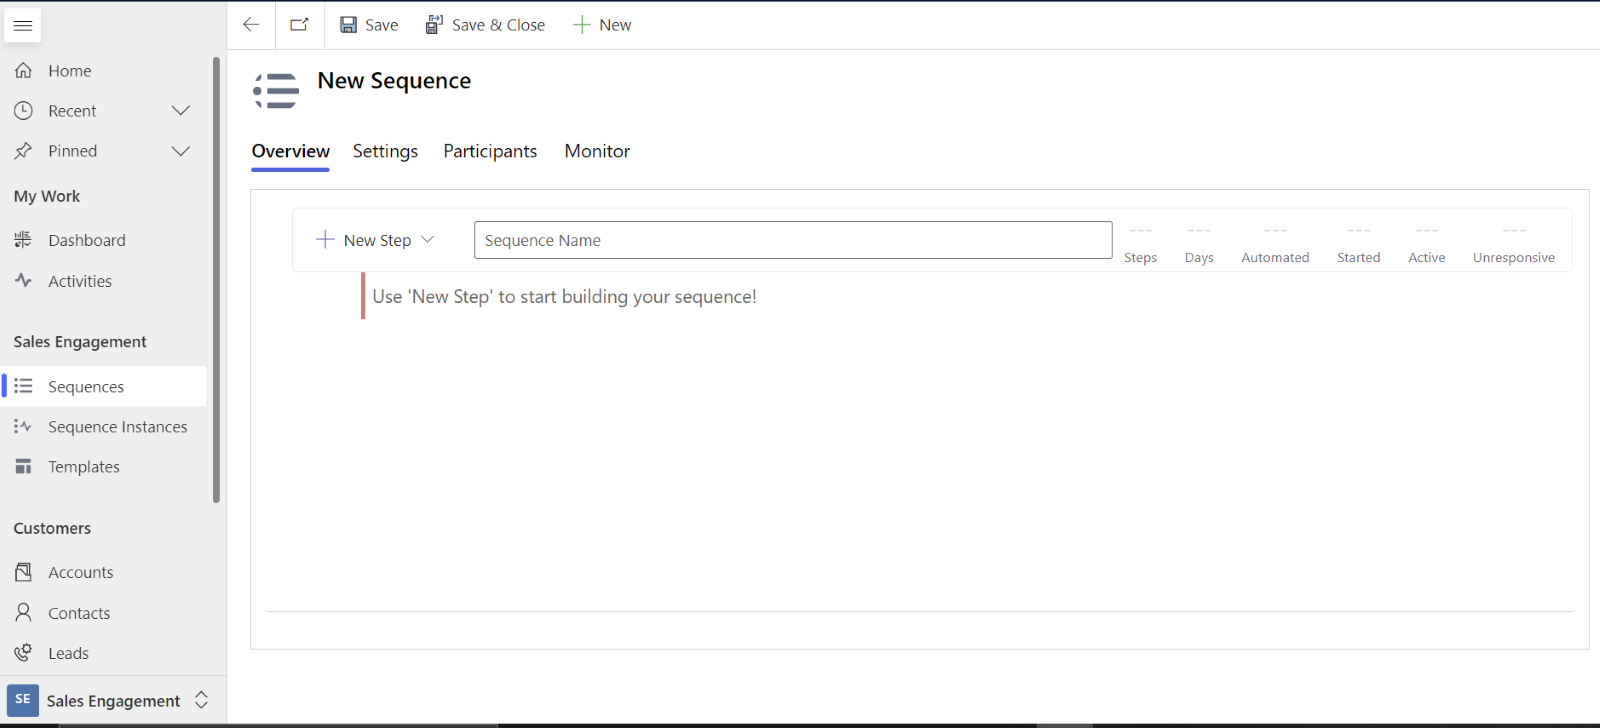Click the Save floppy disk icon
Image resolution: width=1600 pixels, height=728 pixels.
(348, 25)
